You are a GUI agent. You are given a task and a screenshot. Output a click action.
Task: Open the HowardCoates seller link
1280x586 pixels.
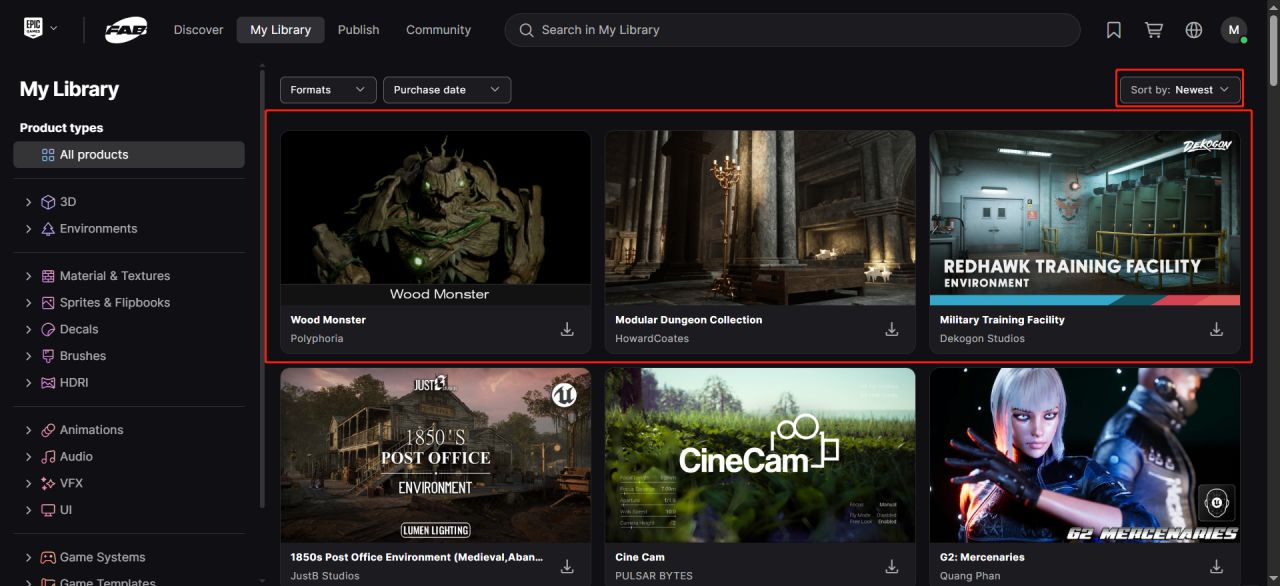tap(652, 339)
